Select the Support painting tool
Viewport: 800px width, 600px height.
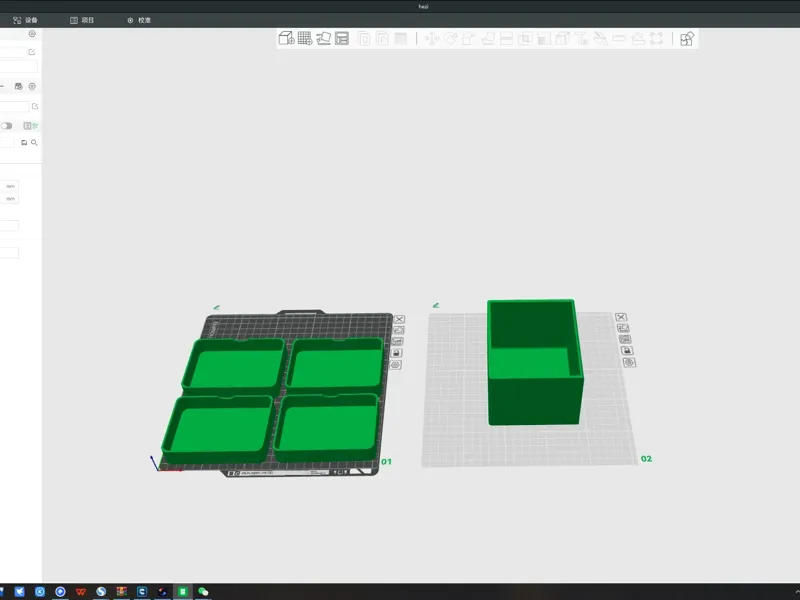tap(544, 39)
